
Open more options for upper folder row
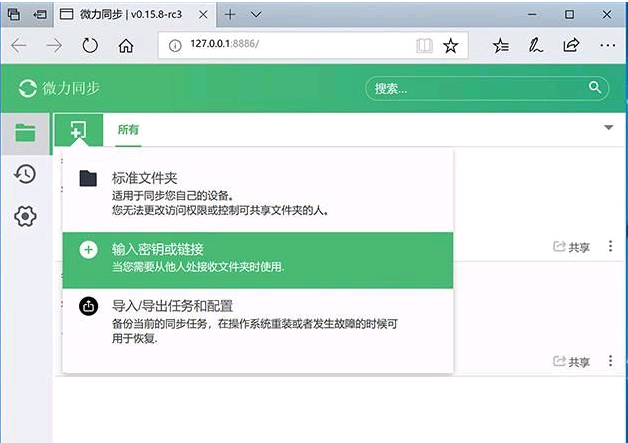[x=610, y=246]
